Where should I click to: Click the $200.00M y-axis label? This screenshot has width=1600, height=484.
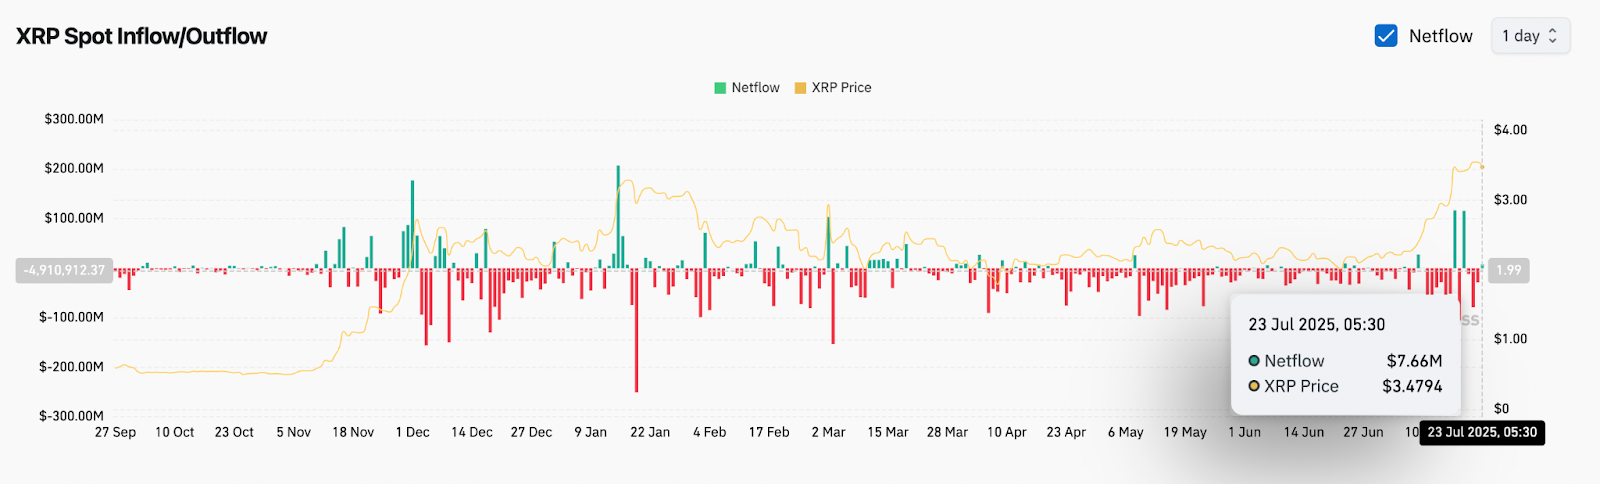coord(74,168)
